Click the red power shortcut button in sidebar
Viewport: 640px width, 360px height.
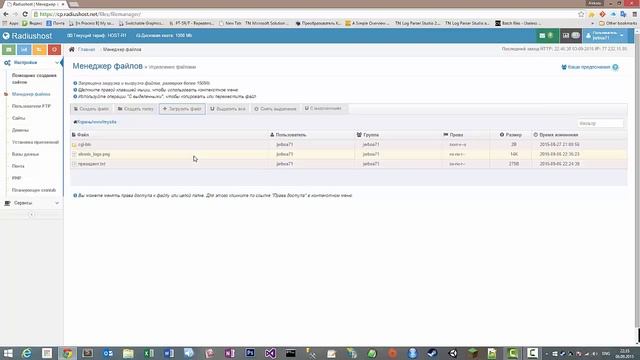pos(54,49)
